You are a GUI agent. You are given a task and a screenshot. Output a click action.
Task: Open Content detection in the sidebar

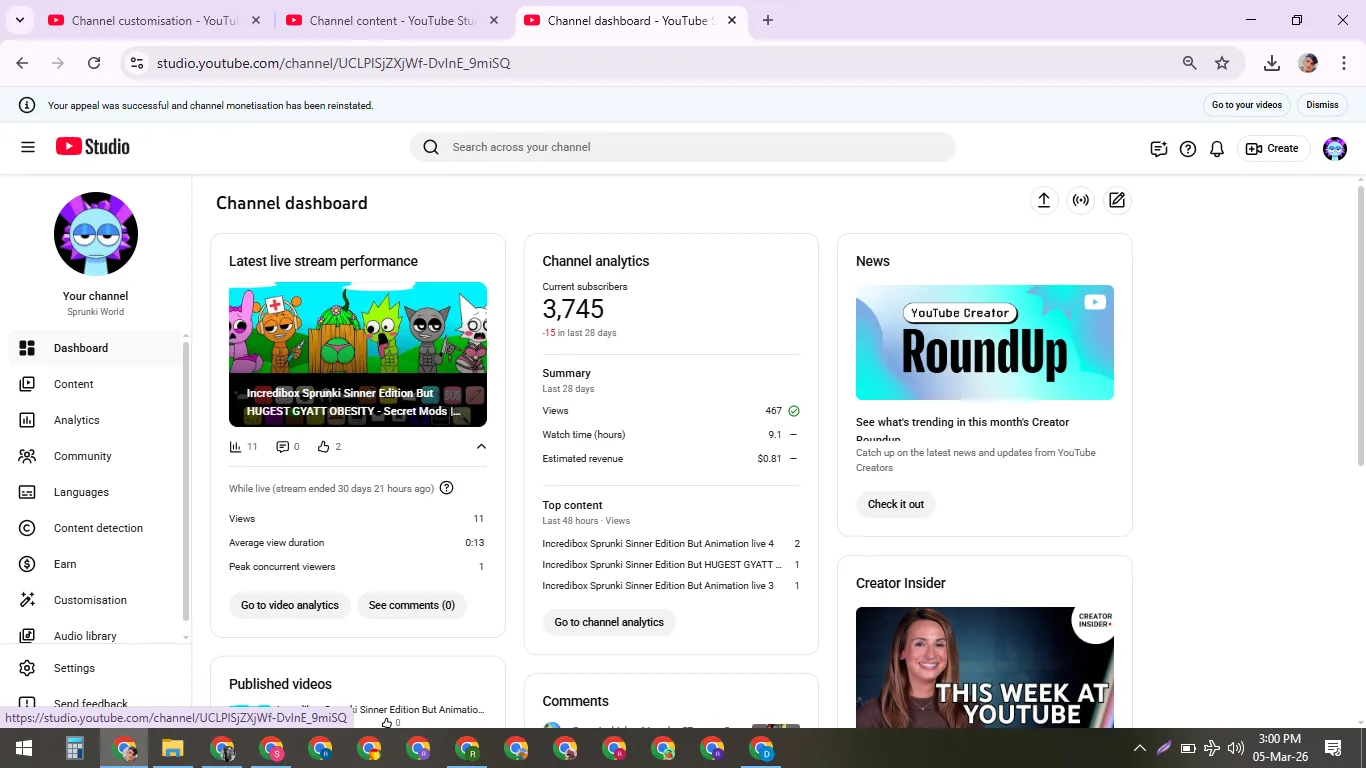96,528
